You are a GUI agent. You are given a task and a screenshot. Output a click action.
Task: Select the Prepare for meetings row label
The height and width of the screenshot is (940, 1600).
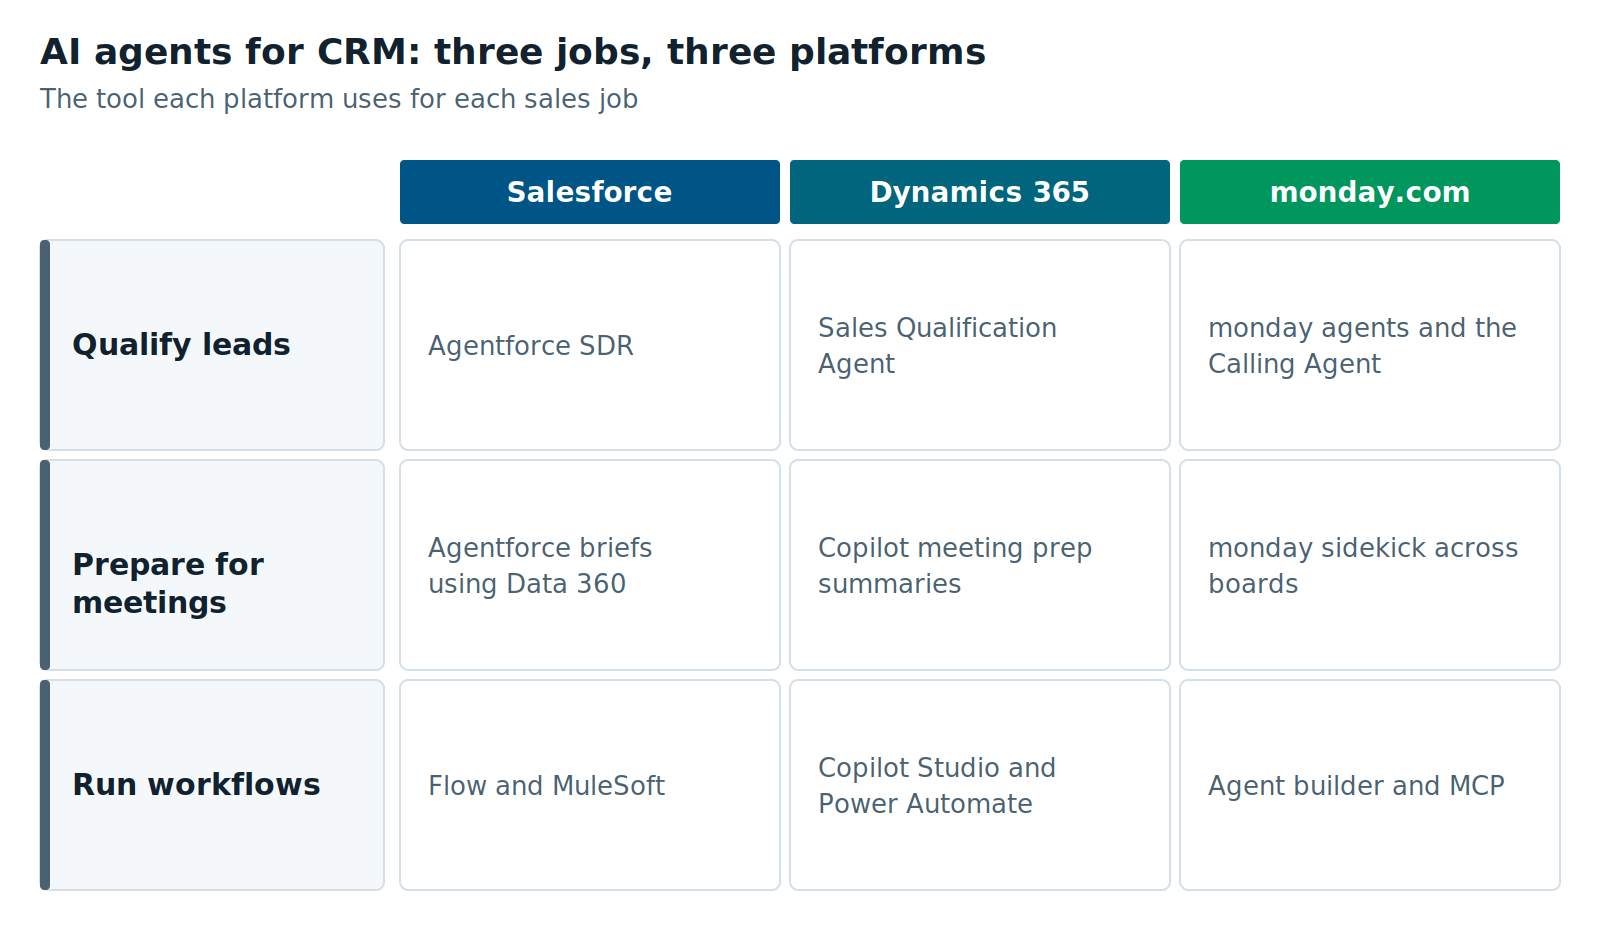[x=212, y=565]
